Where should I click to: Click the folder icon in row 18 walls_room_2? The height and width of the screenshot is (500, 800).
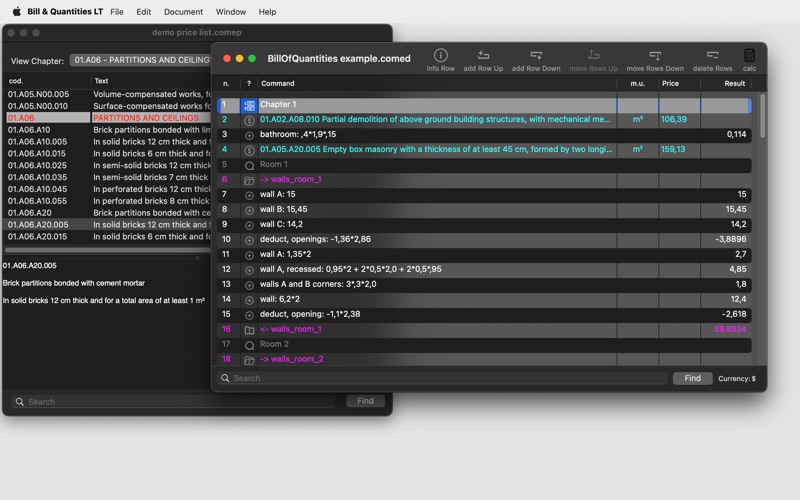pos(249,360)
